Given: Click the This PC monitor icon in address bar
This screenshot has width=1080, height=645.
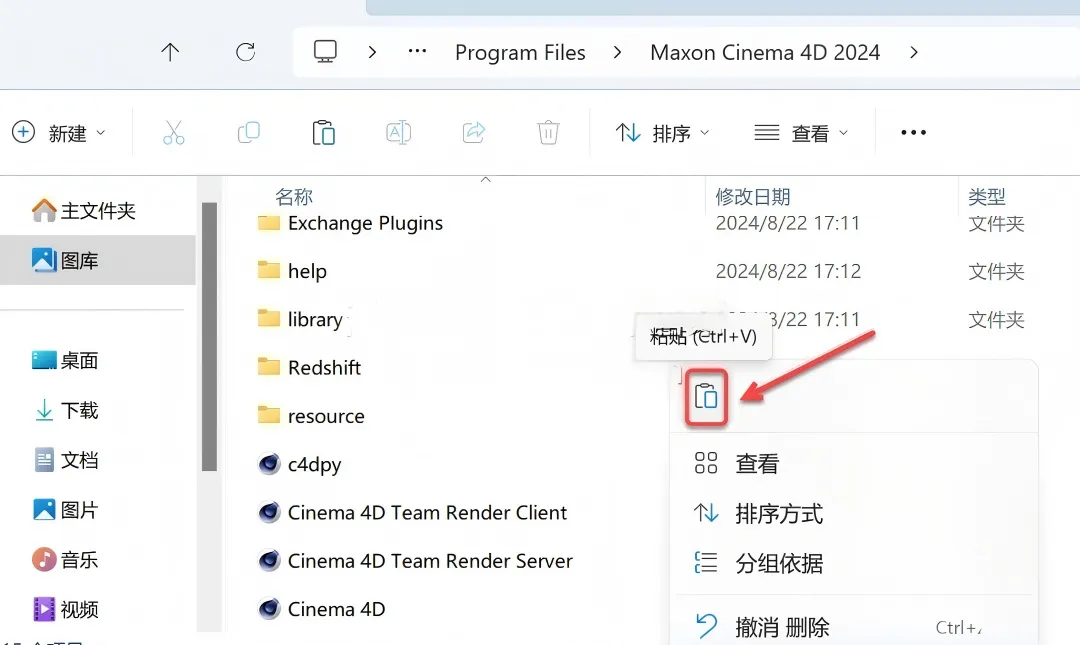Looking at the screenshot, I should [325, 52].
